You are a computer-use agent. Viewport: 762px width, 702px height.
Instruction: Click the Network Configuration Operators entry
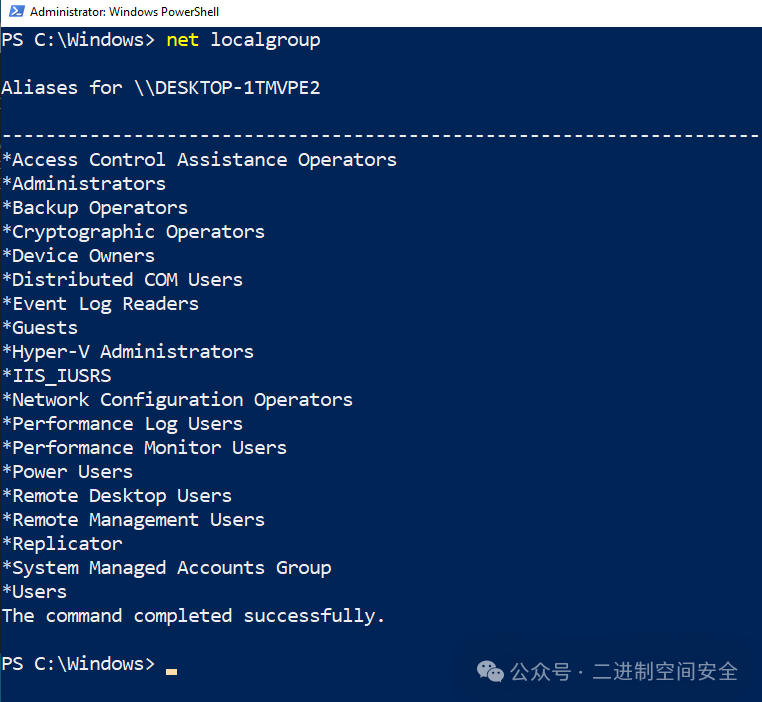tap(177, 400)
